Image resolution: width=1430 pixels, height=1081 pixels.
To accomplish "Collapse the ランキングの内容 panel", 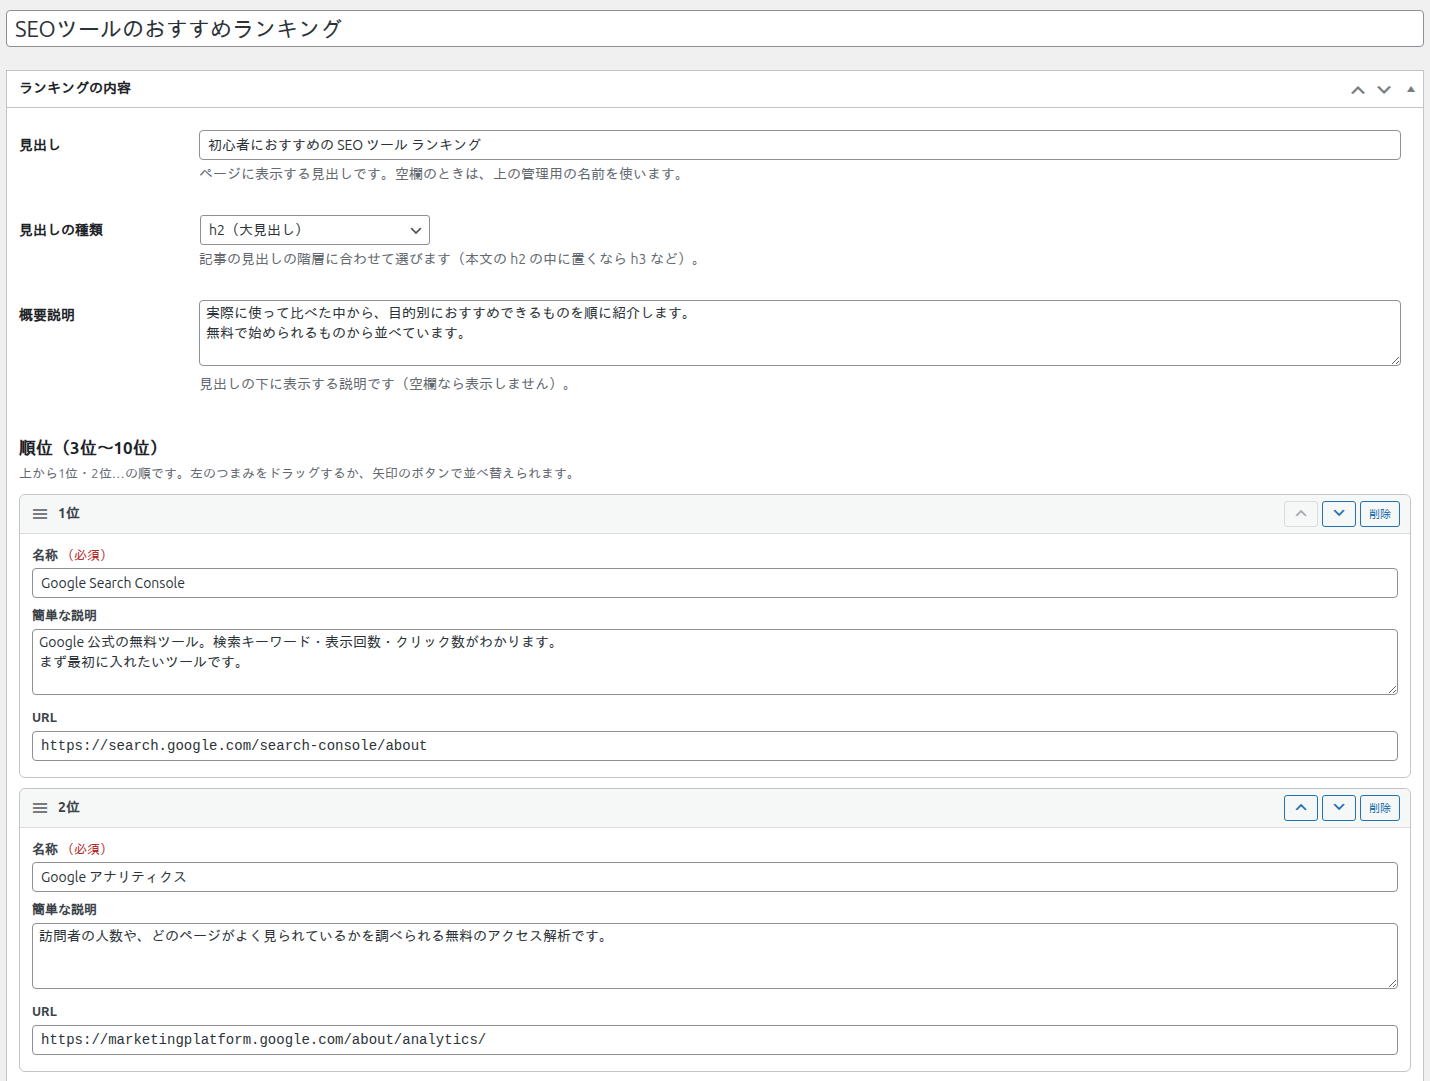I will coord(1411,89).
